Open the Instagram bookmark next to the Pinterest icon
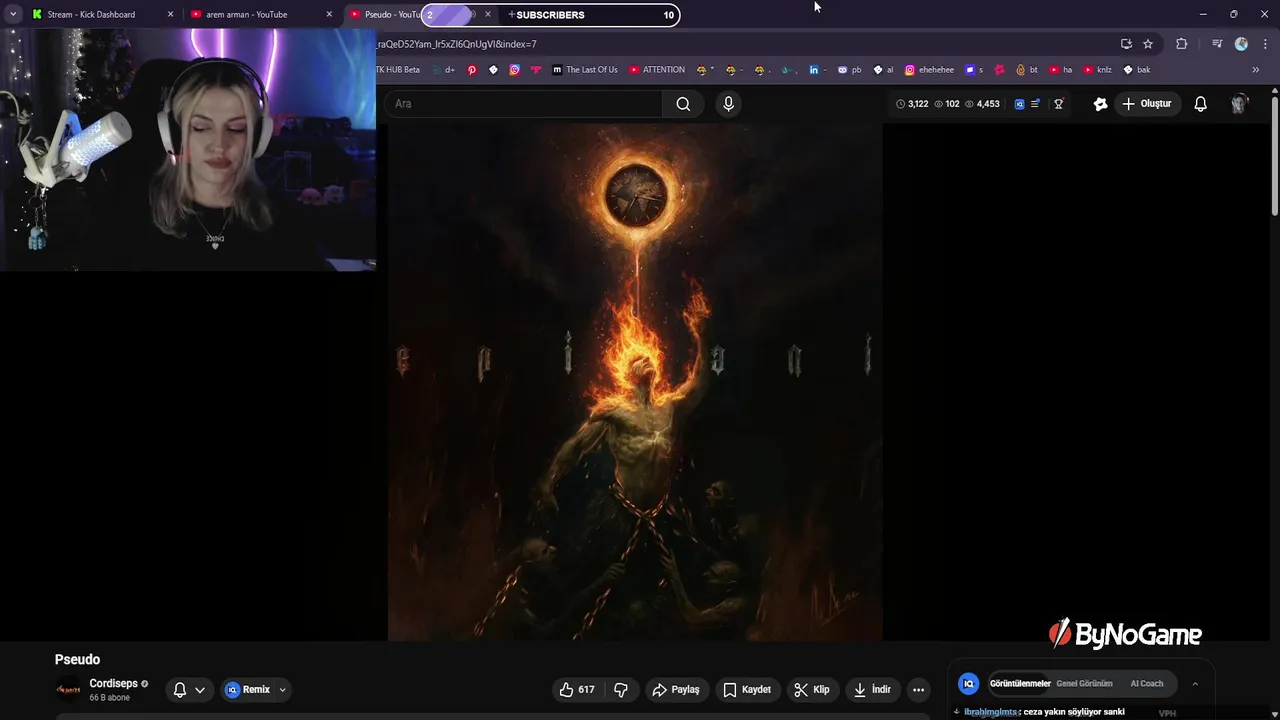 tap(515, 70)
